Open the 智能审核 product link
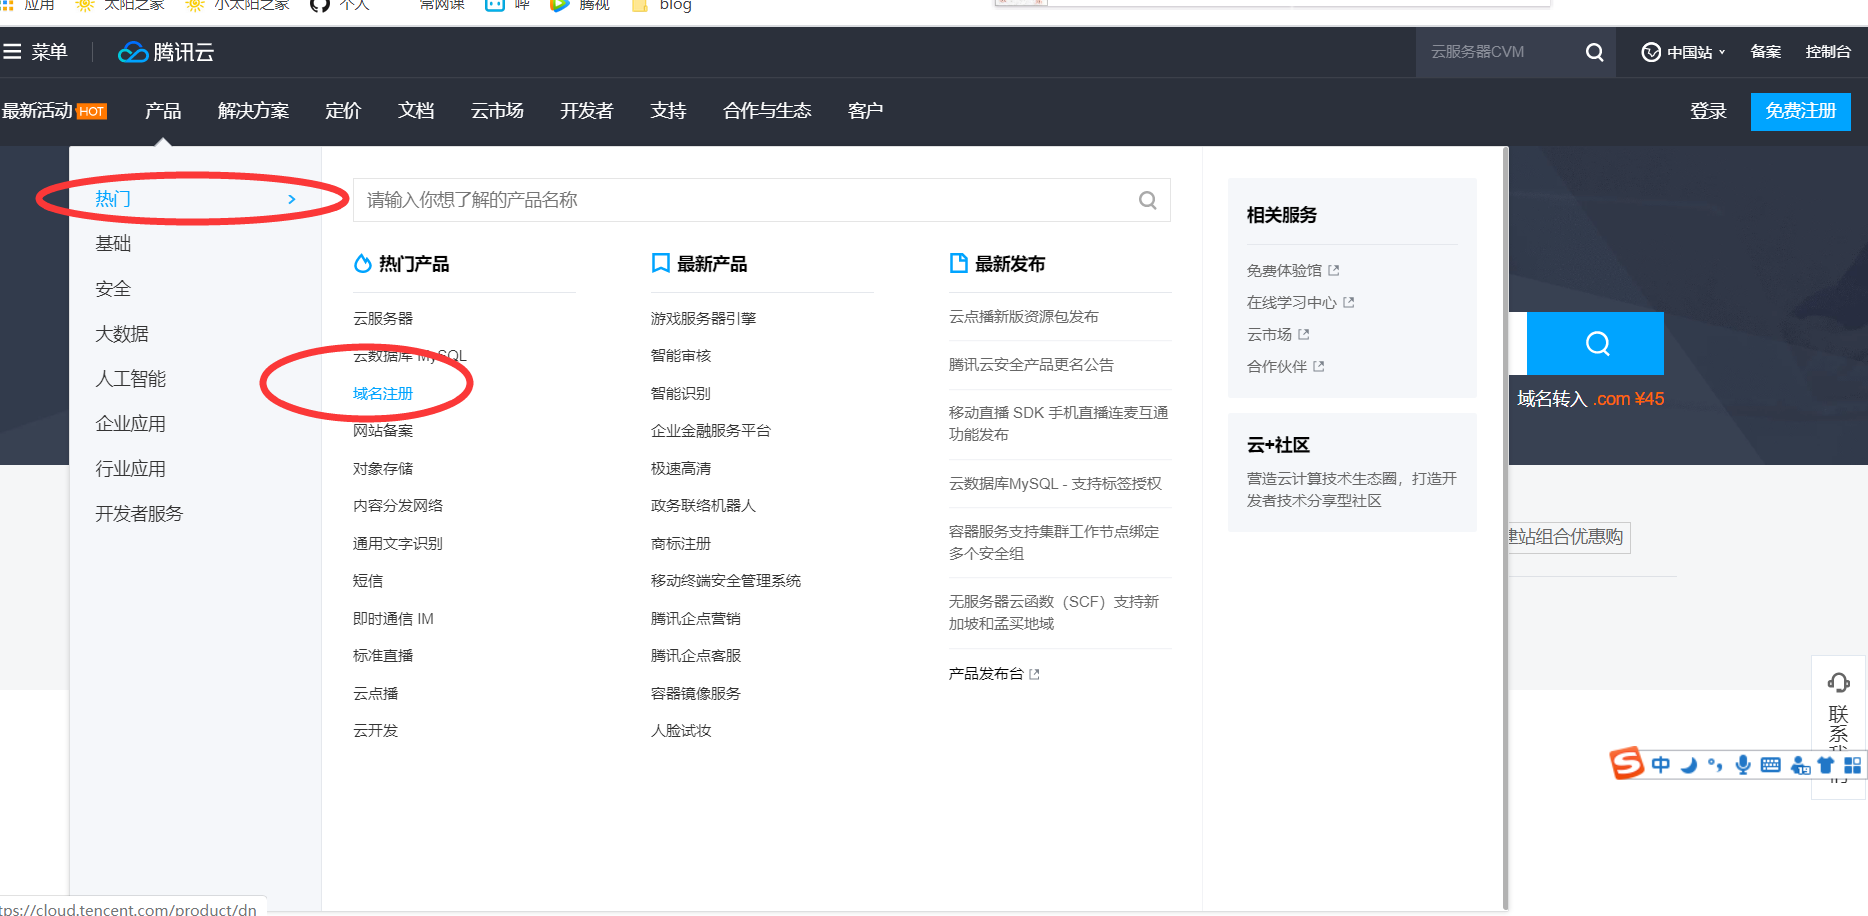The height and width of the screenshot is (916, 1868). point(681,355)
